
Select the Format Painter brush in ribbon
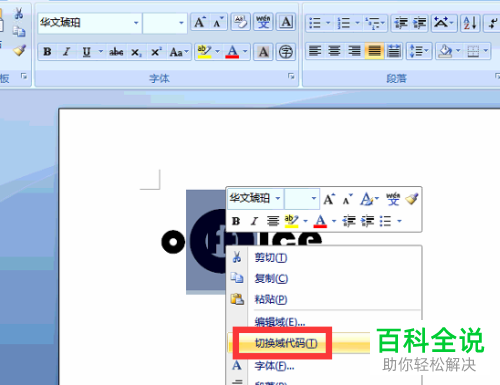pos(20,50)
